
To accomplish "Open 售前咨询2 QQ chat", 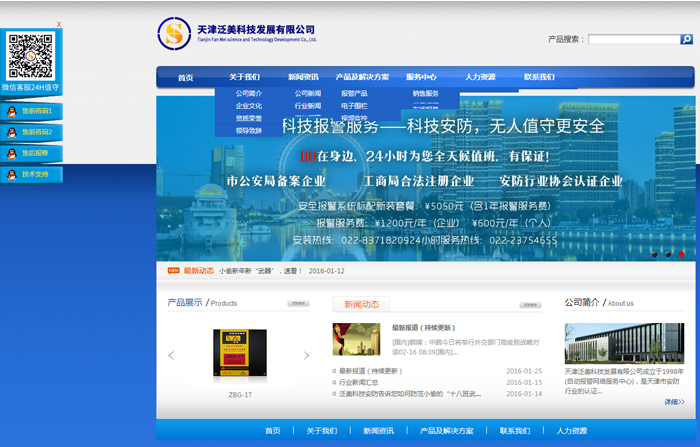I will coord(31,132).
